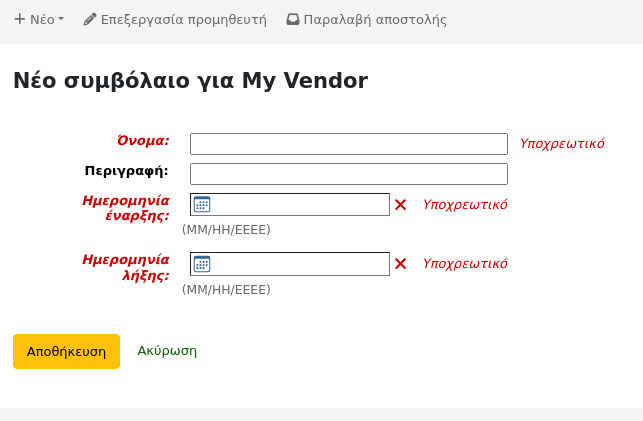643x421 pixels.
Task: Open the calendar picker for Ημερομηνία έναρξης
Action: point(202,204)
